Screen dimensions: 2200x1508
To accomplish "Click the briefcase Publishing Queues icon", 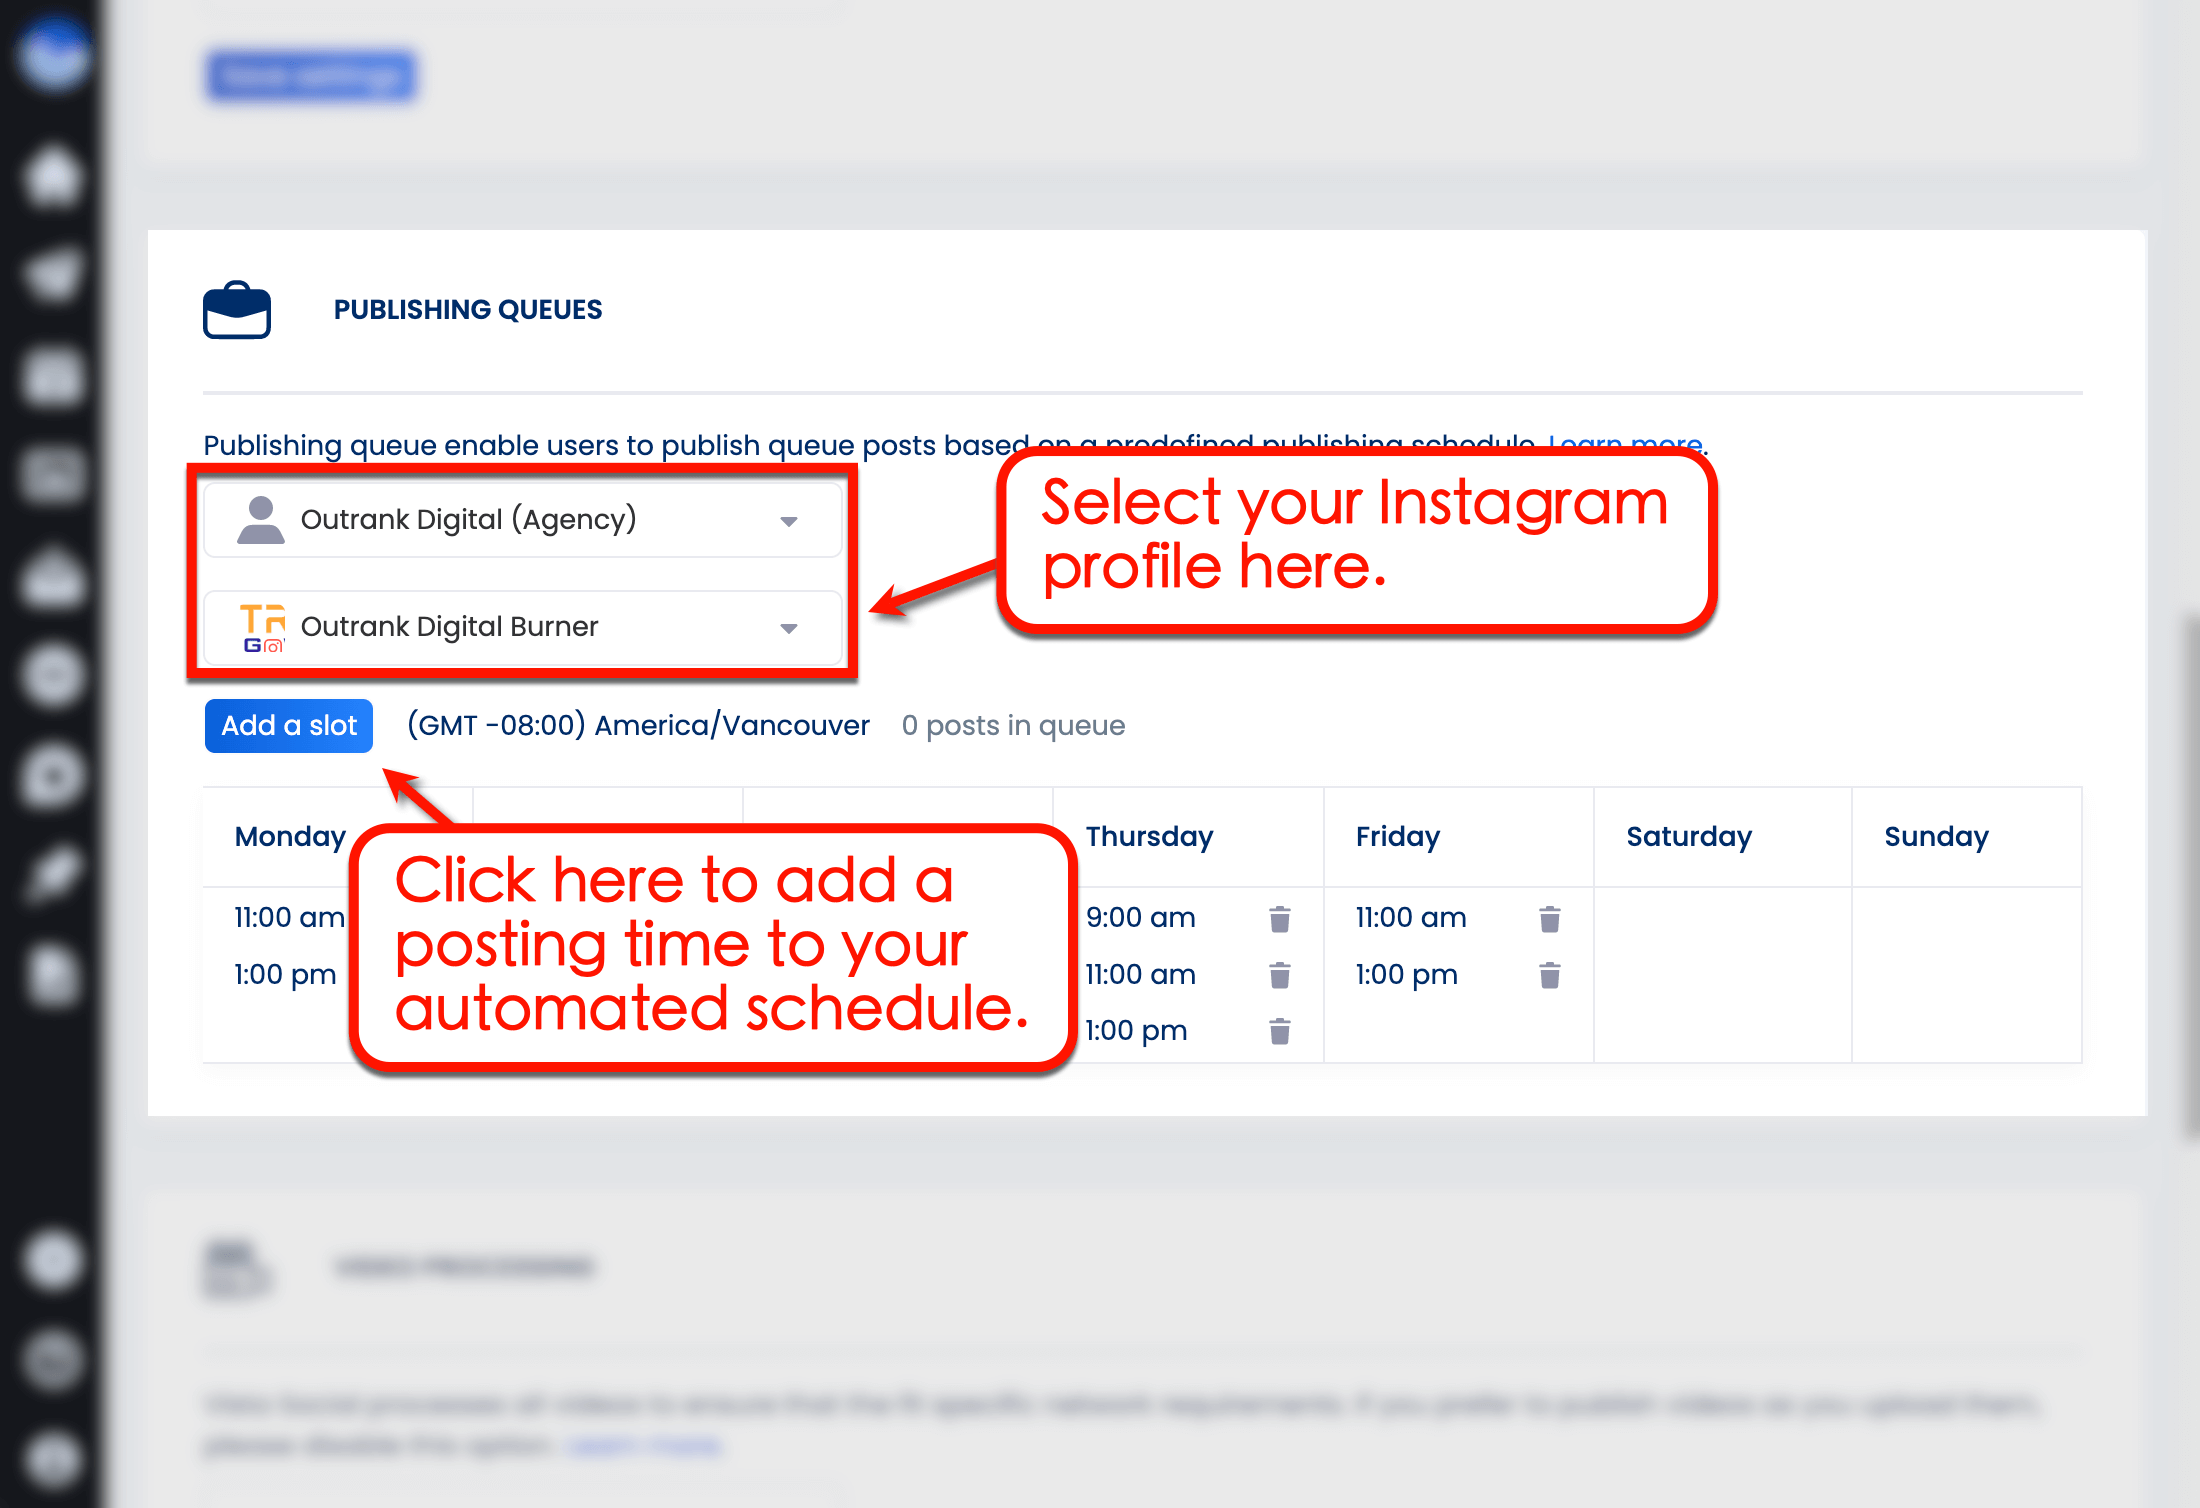I will pos(238,310).
